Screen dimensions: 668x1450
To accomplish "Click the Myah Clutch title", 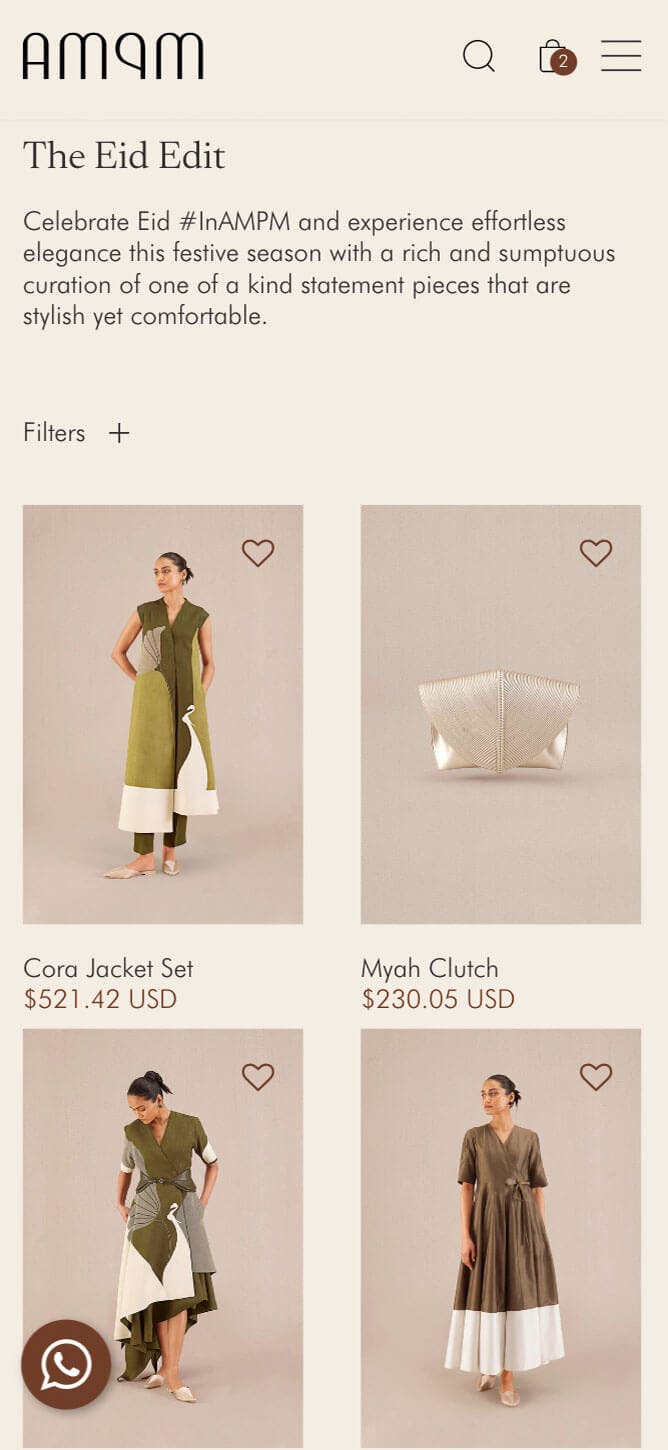I will pos(429,968).
